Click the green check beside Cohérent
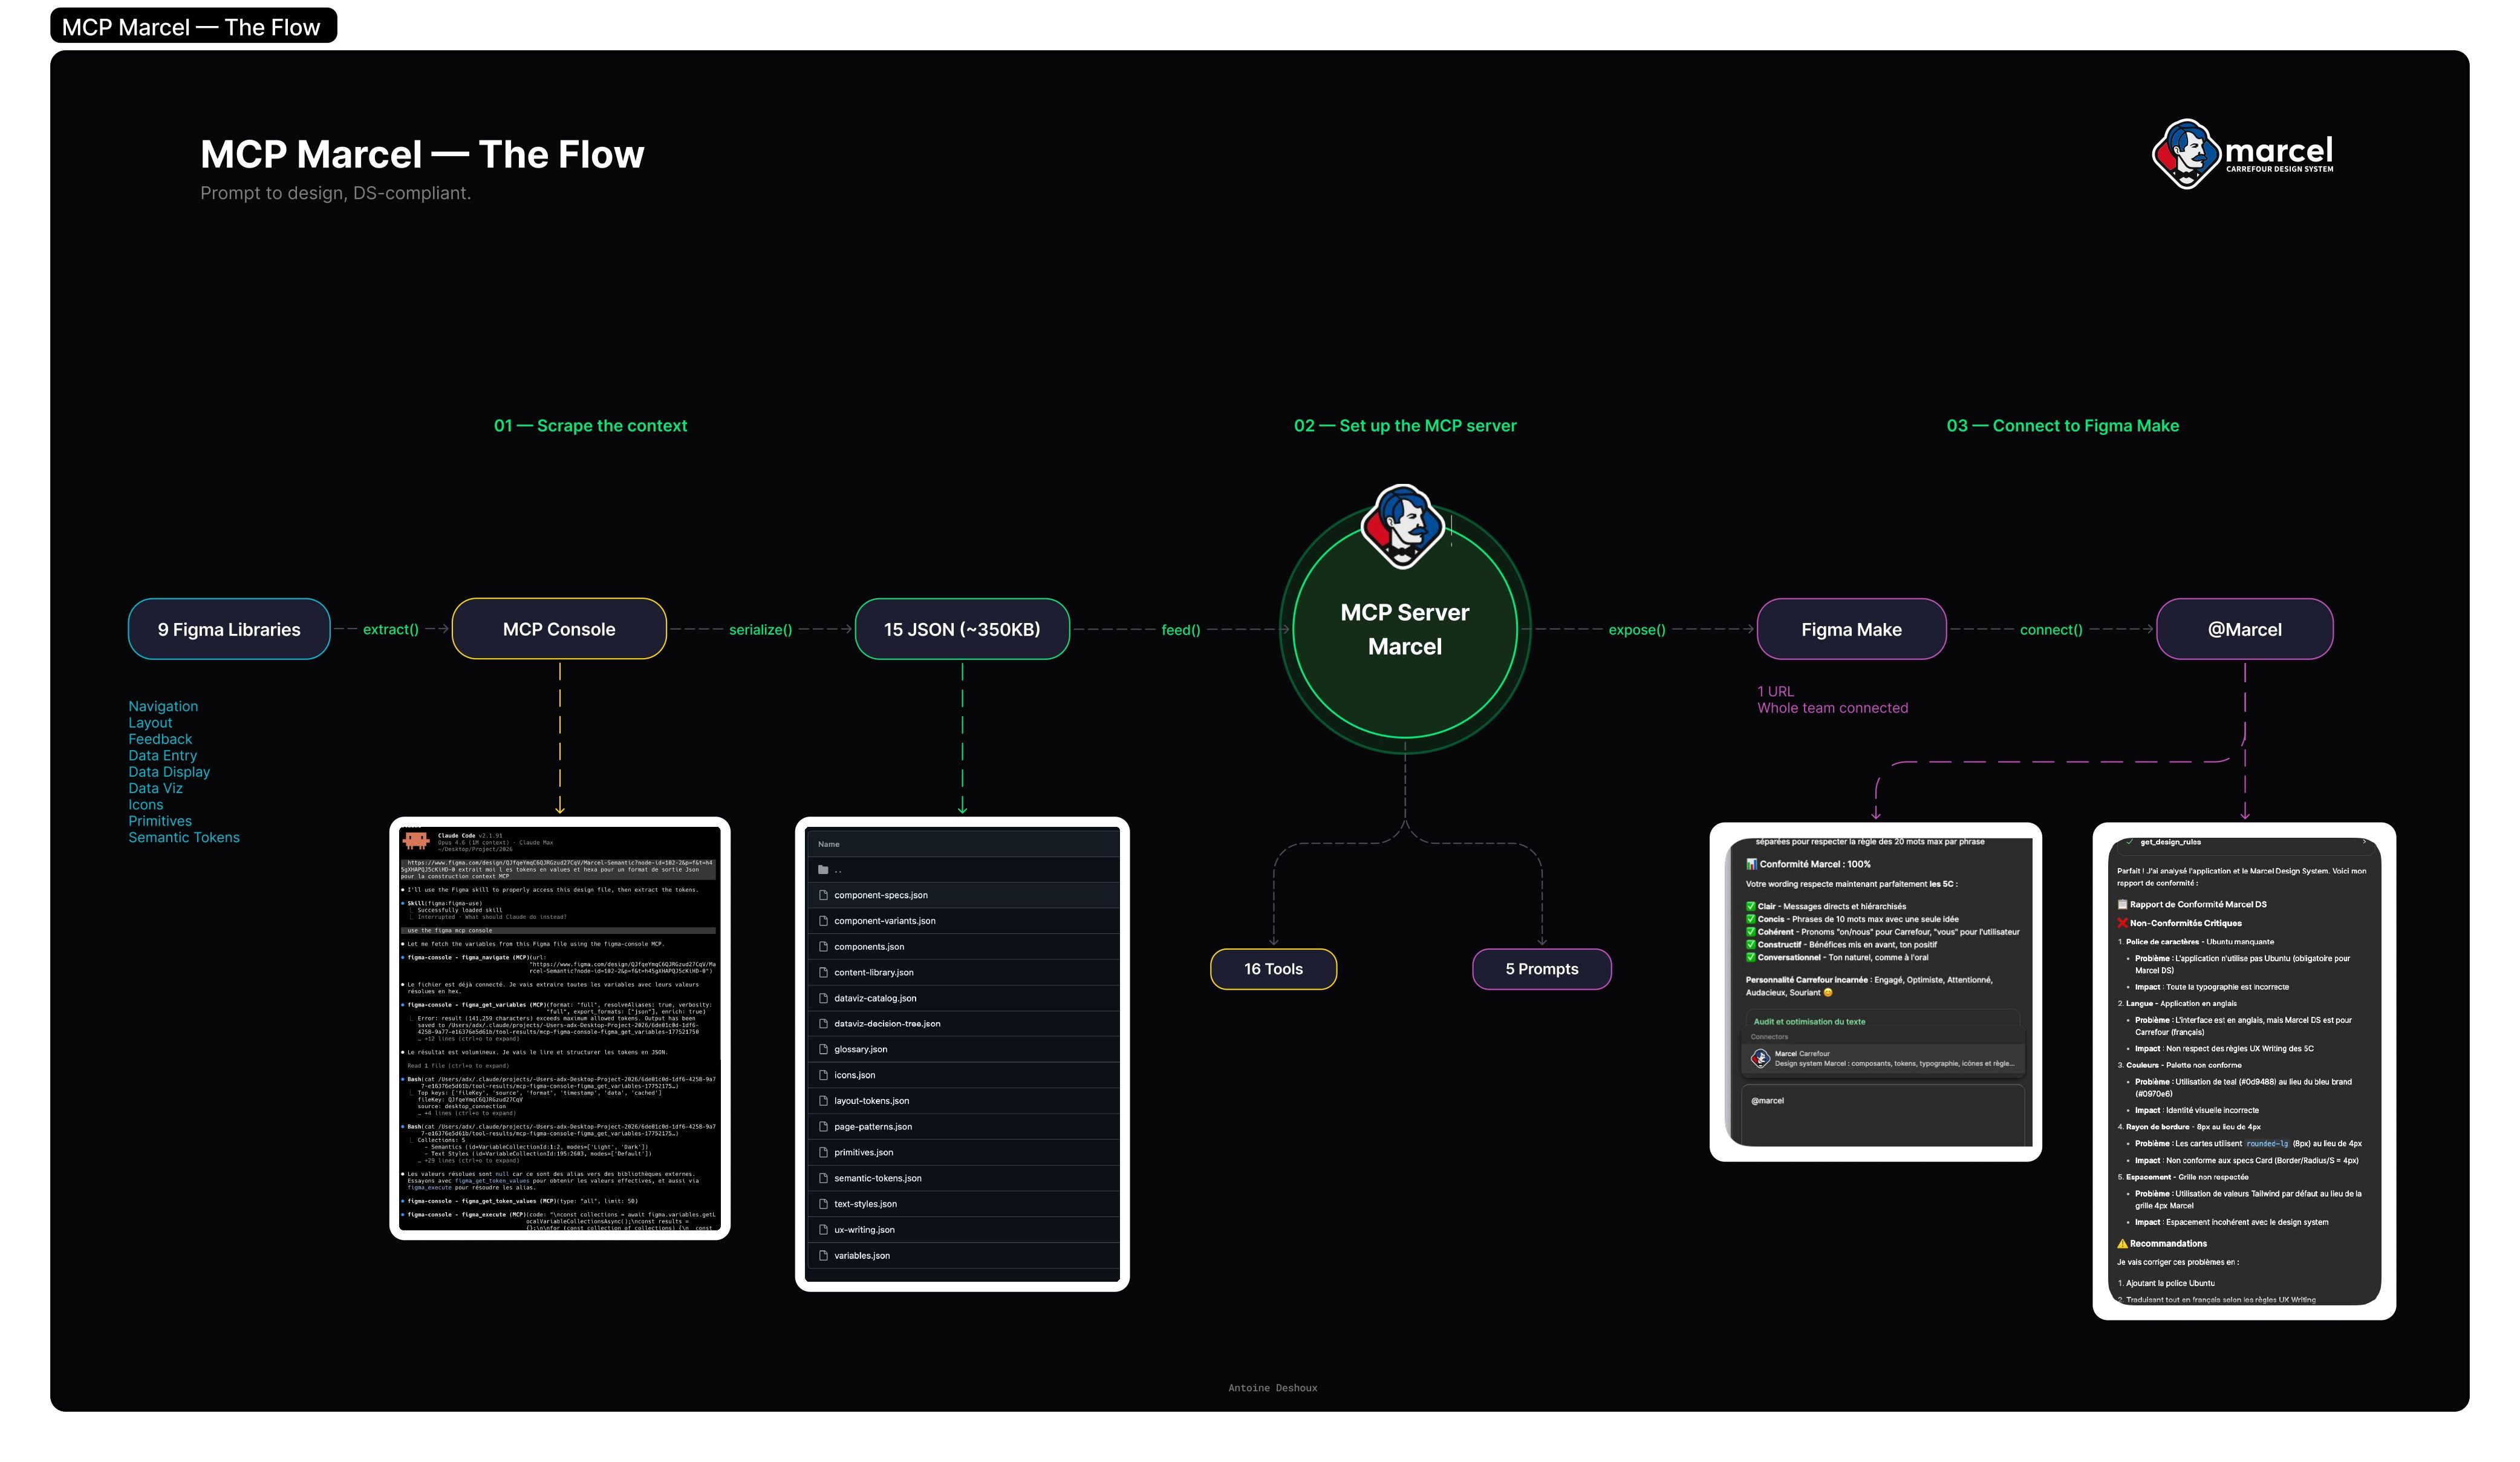The width and height of the screenshot is (2520, 1462). pyautogui.click(x=1751, y=932)
